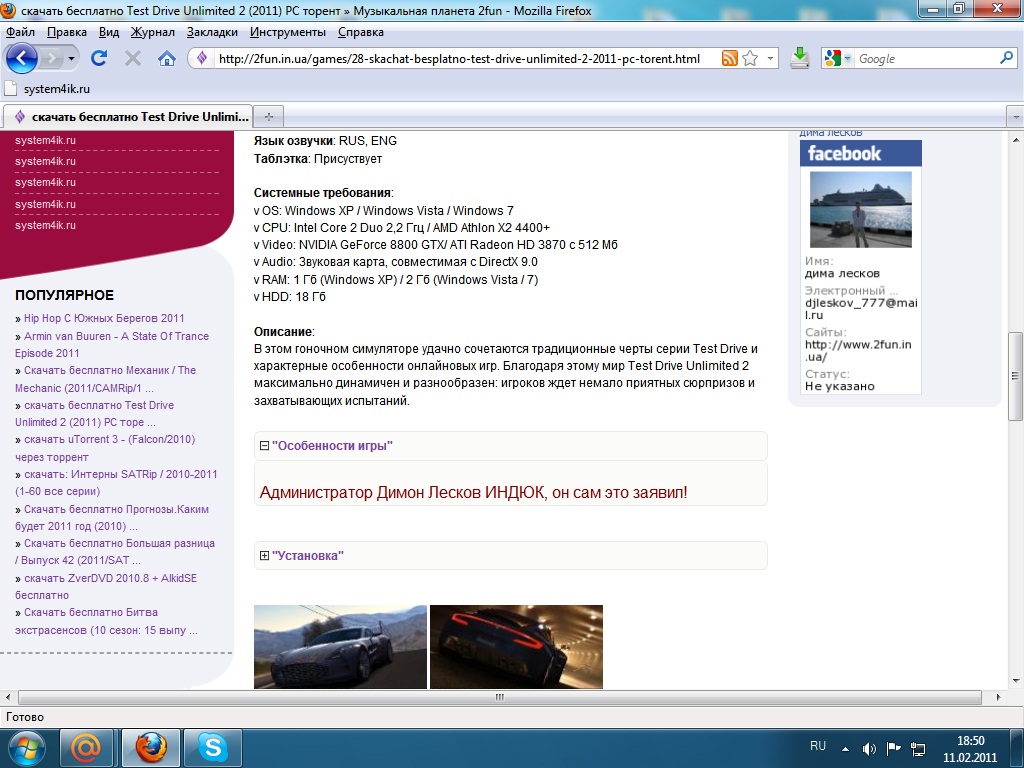Open the Вид menu
Screen dimensions: 1024x768
tap(109, 32)
